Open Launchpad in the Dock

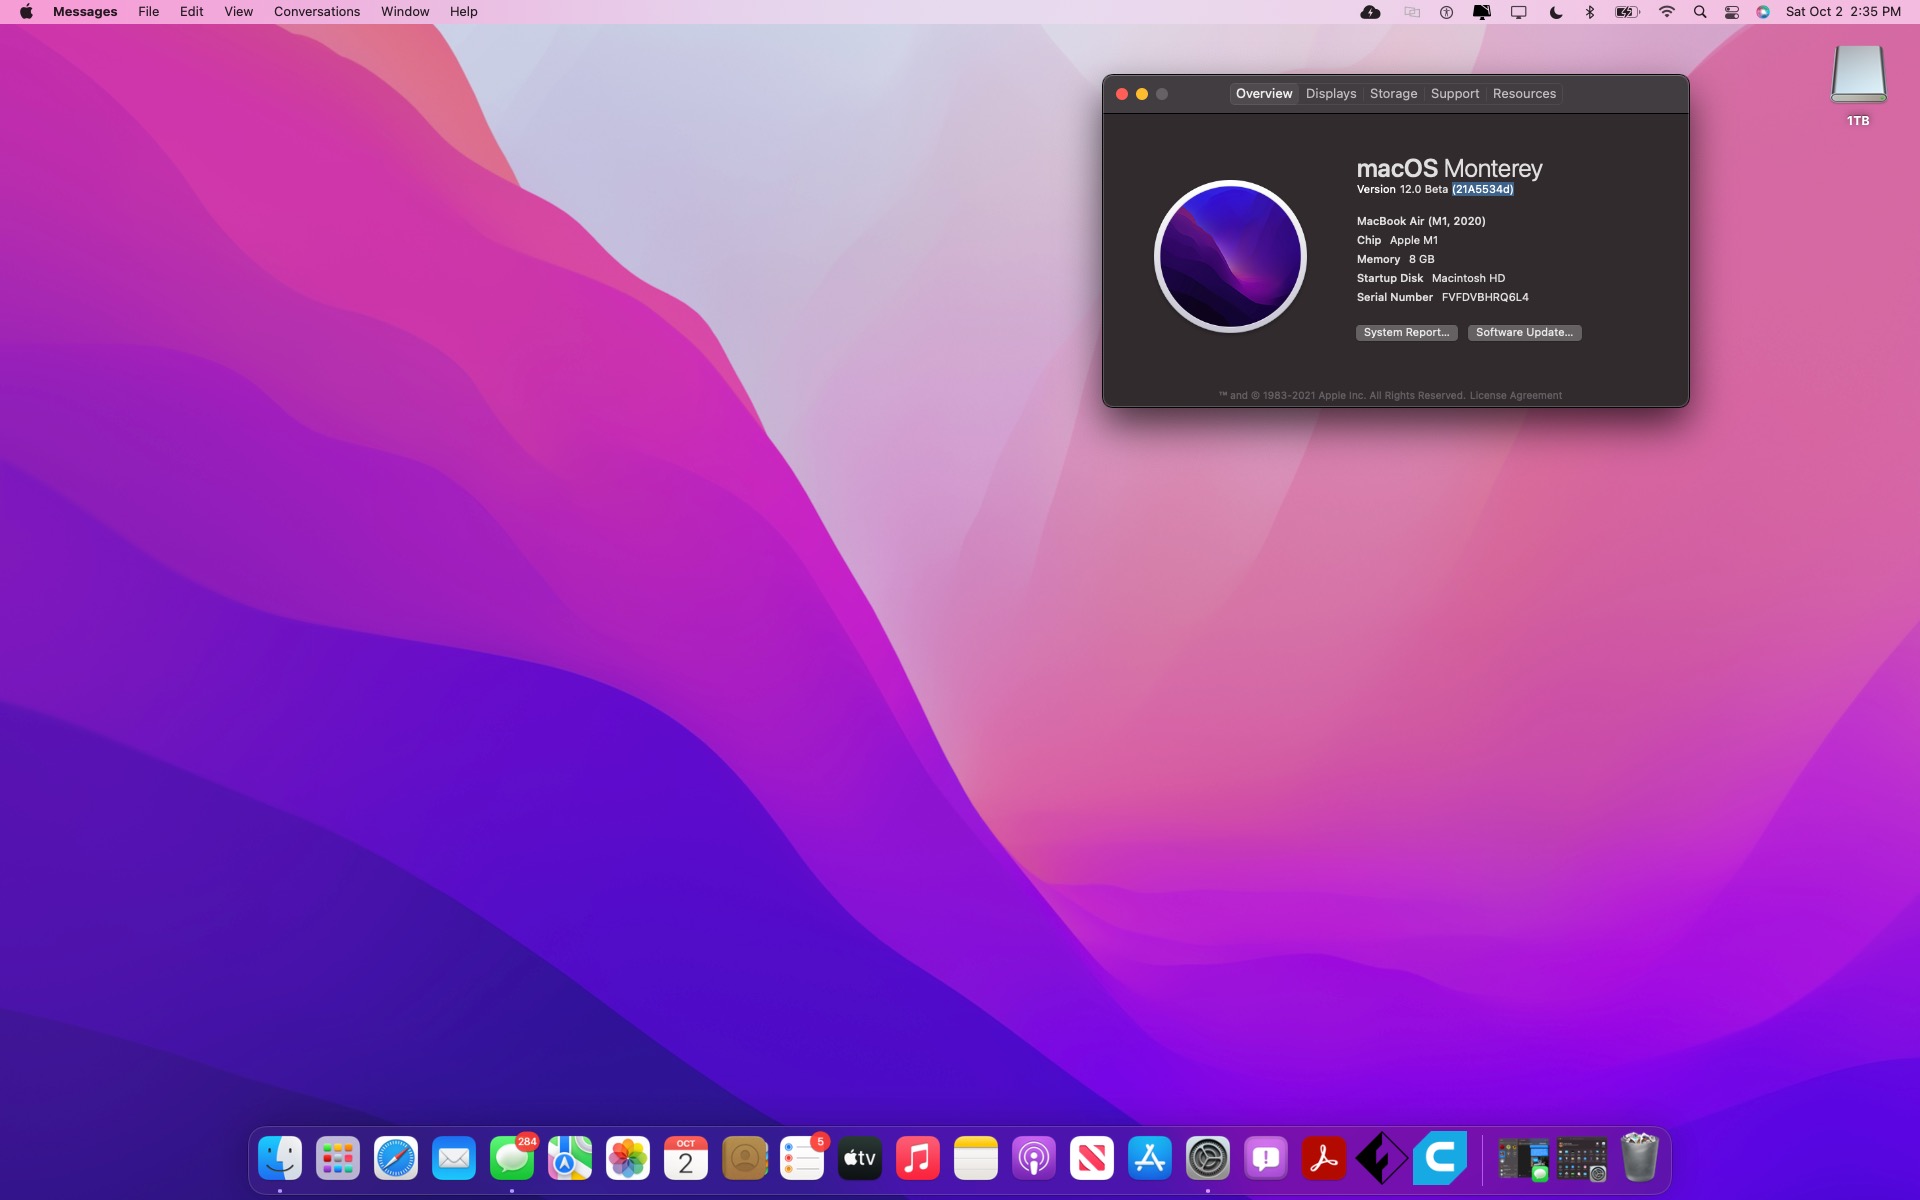click(x=338, y=1159)
